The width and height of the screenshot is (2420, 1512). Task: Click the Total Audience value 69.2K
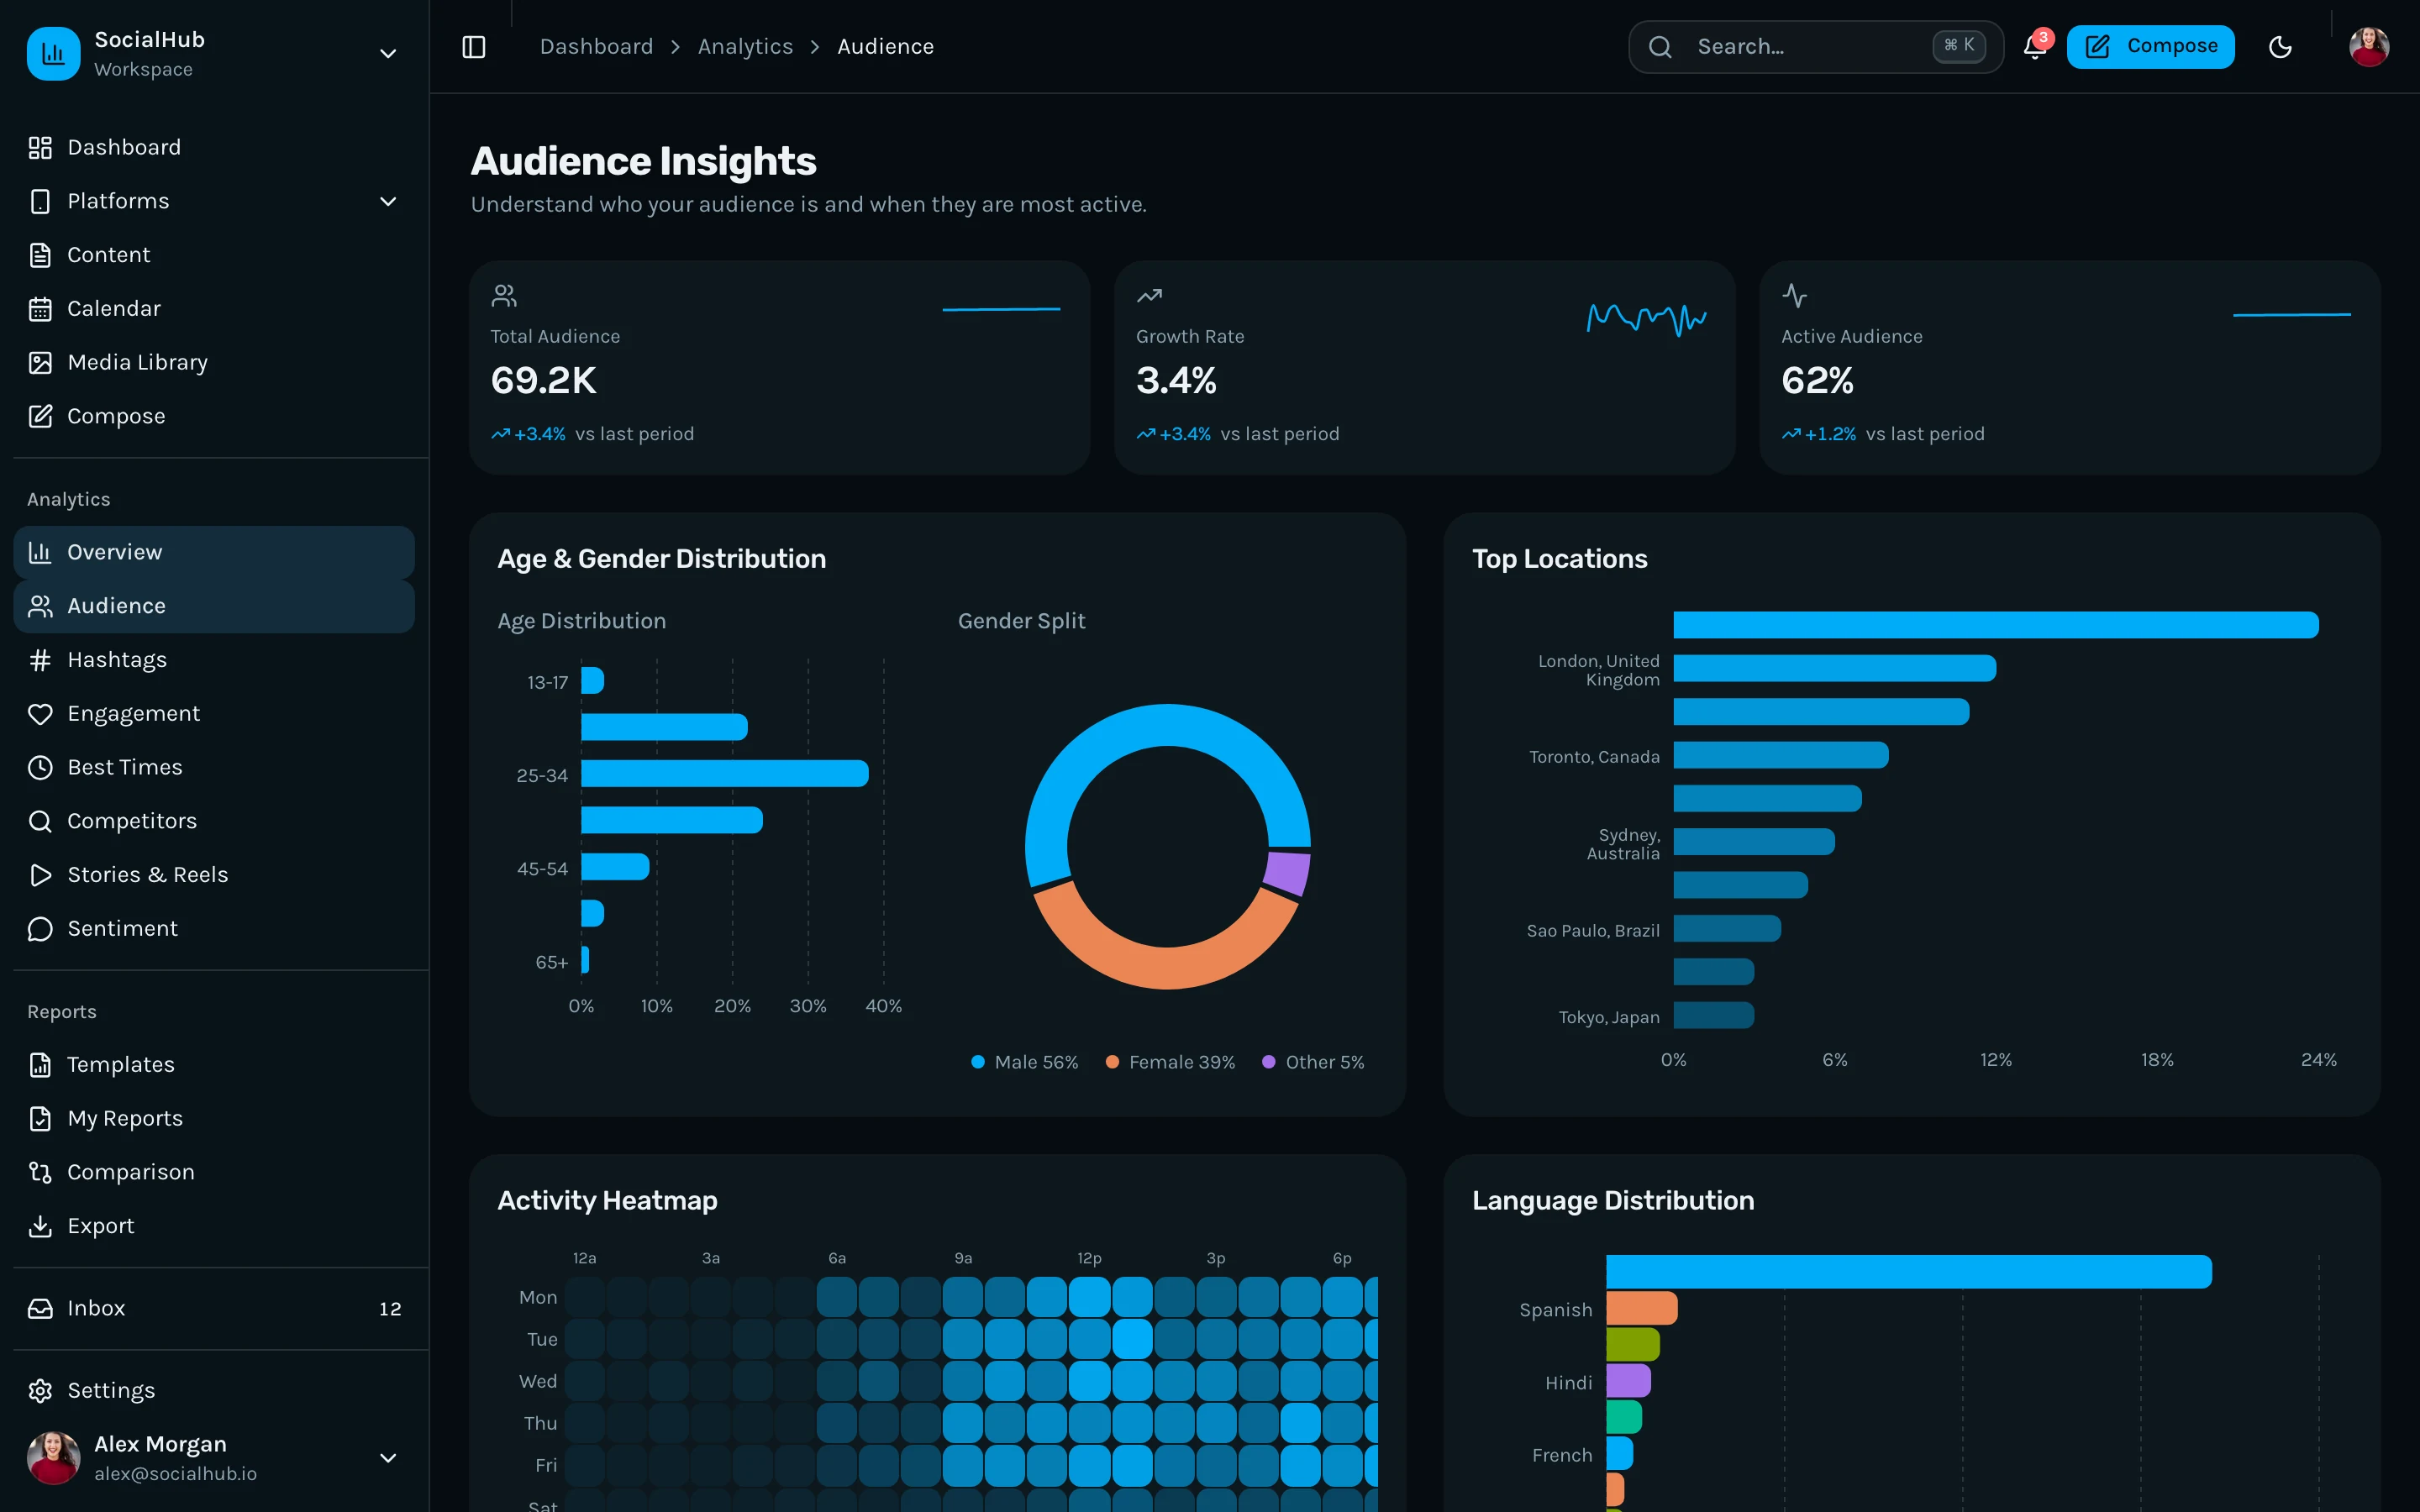click(543, 381)
